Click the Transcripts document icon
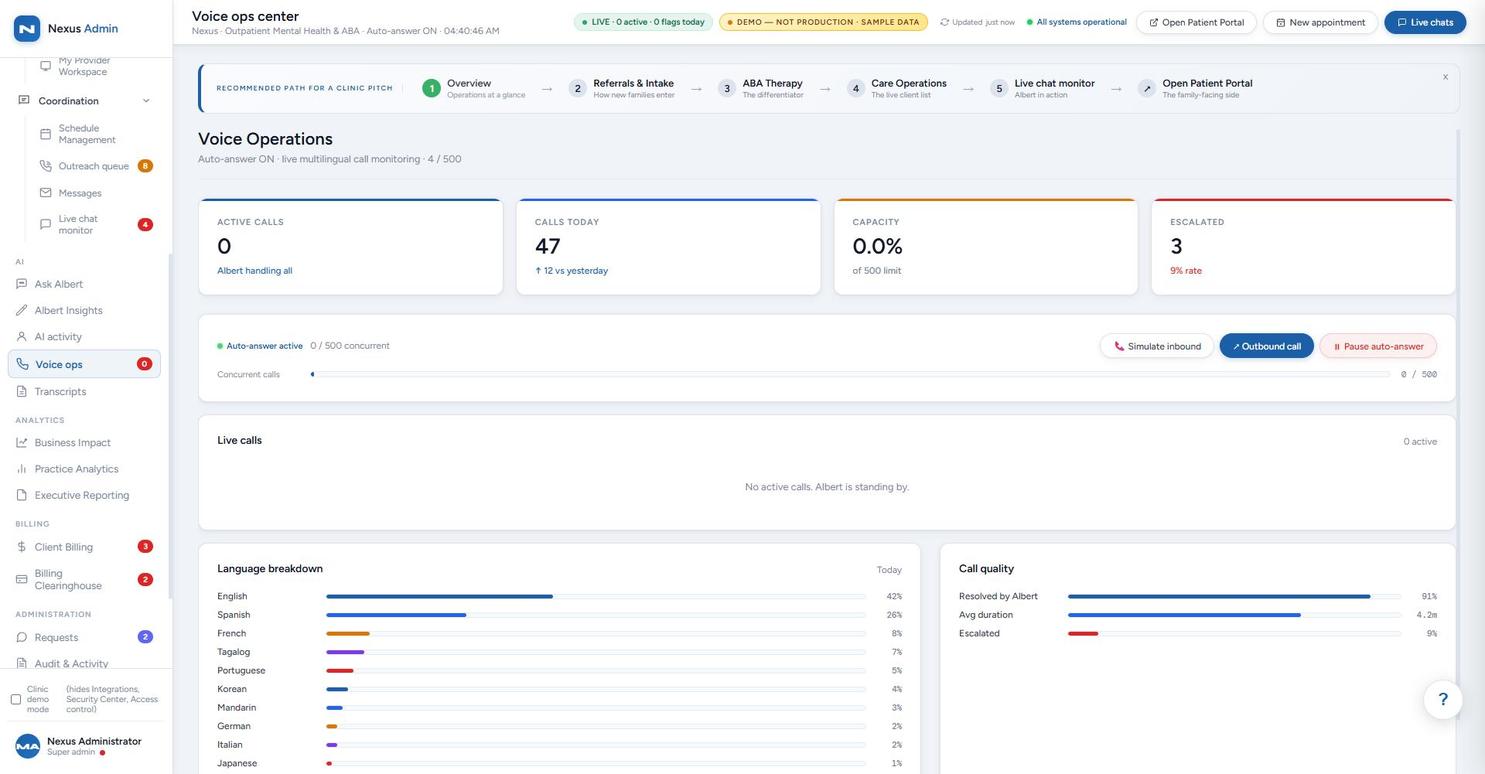This screenshot has width=1485, height=774. coord(22,391)
